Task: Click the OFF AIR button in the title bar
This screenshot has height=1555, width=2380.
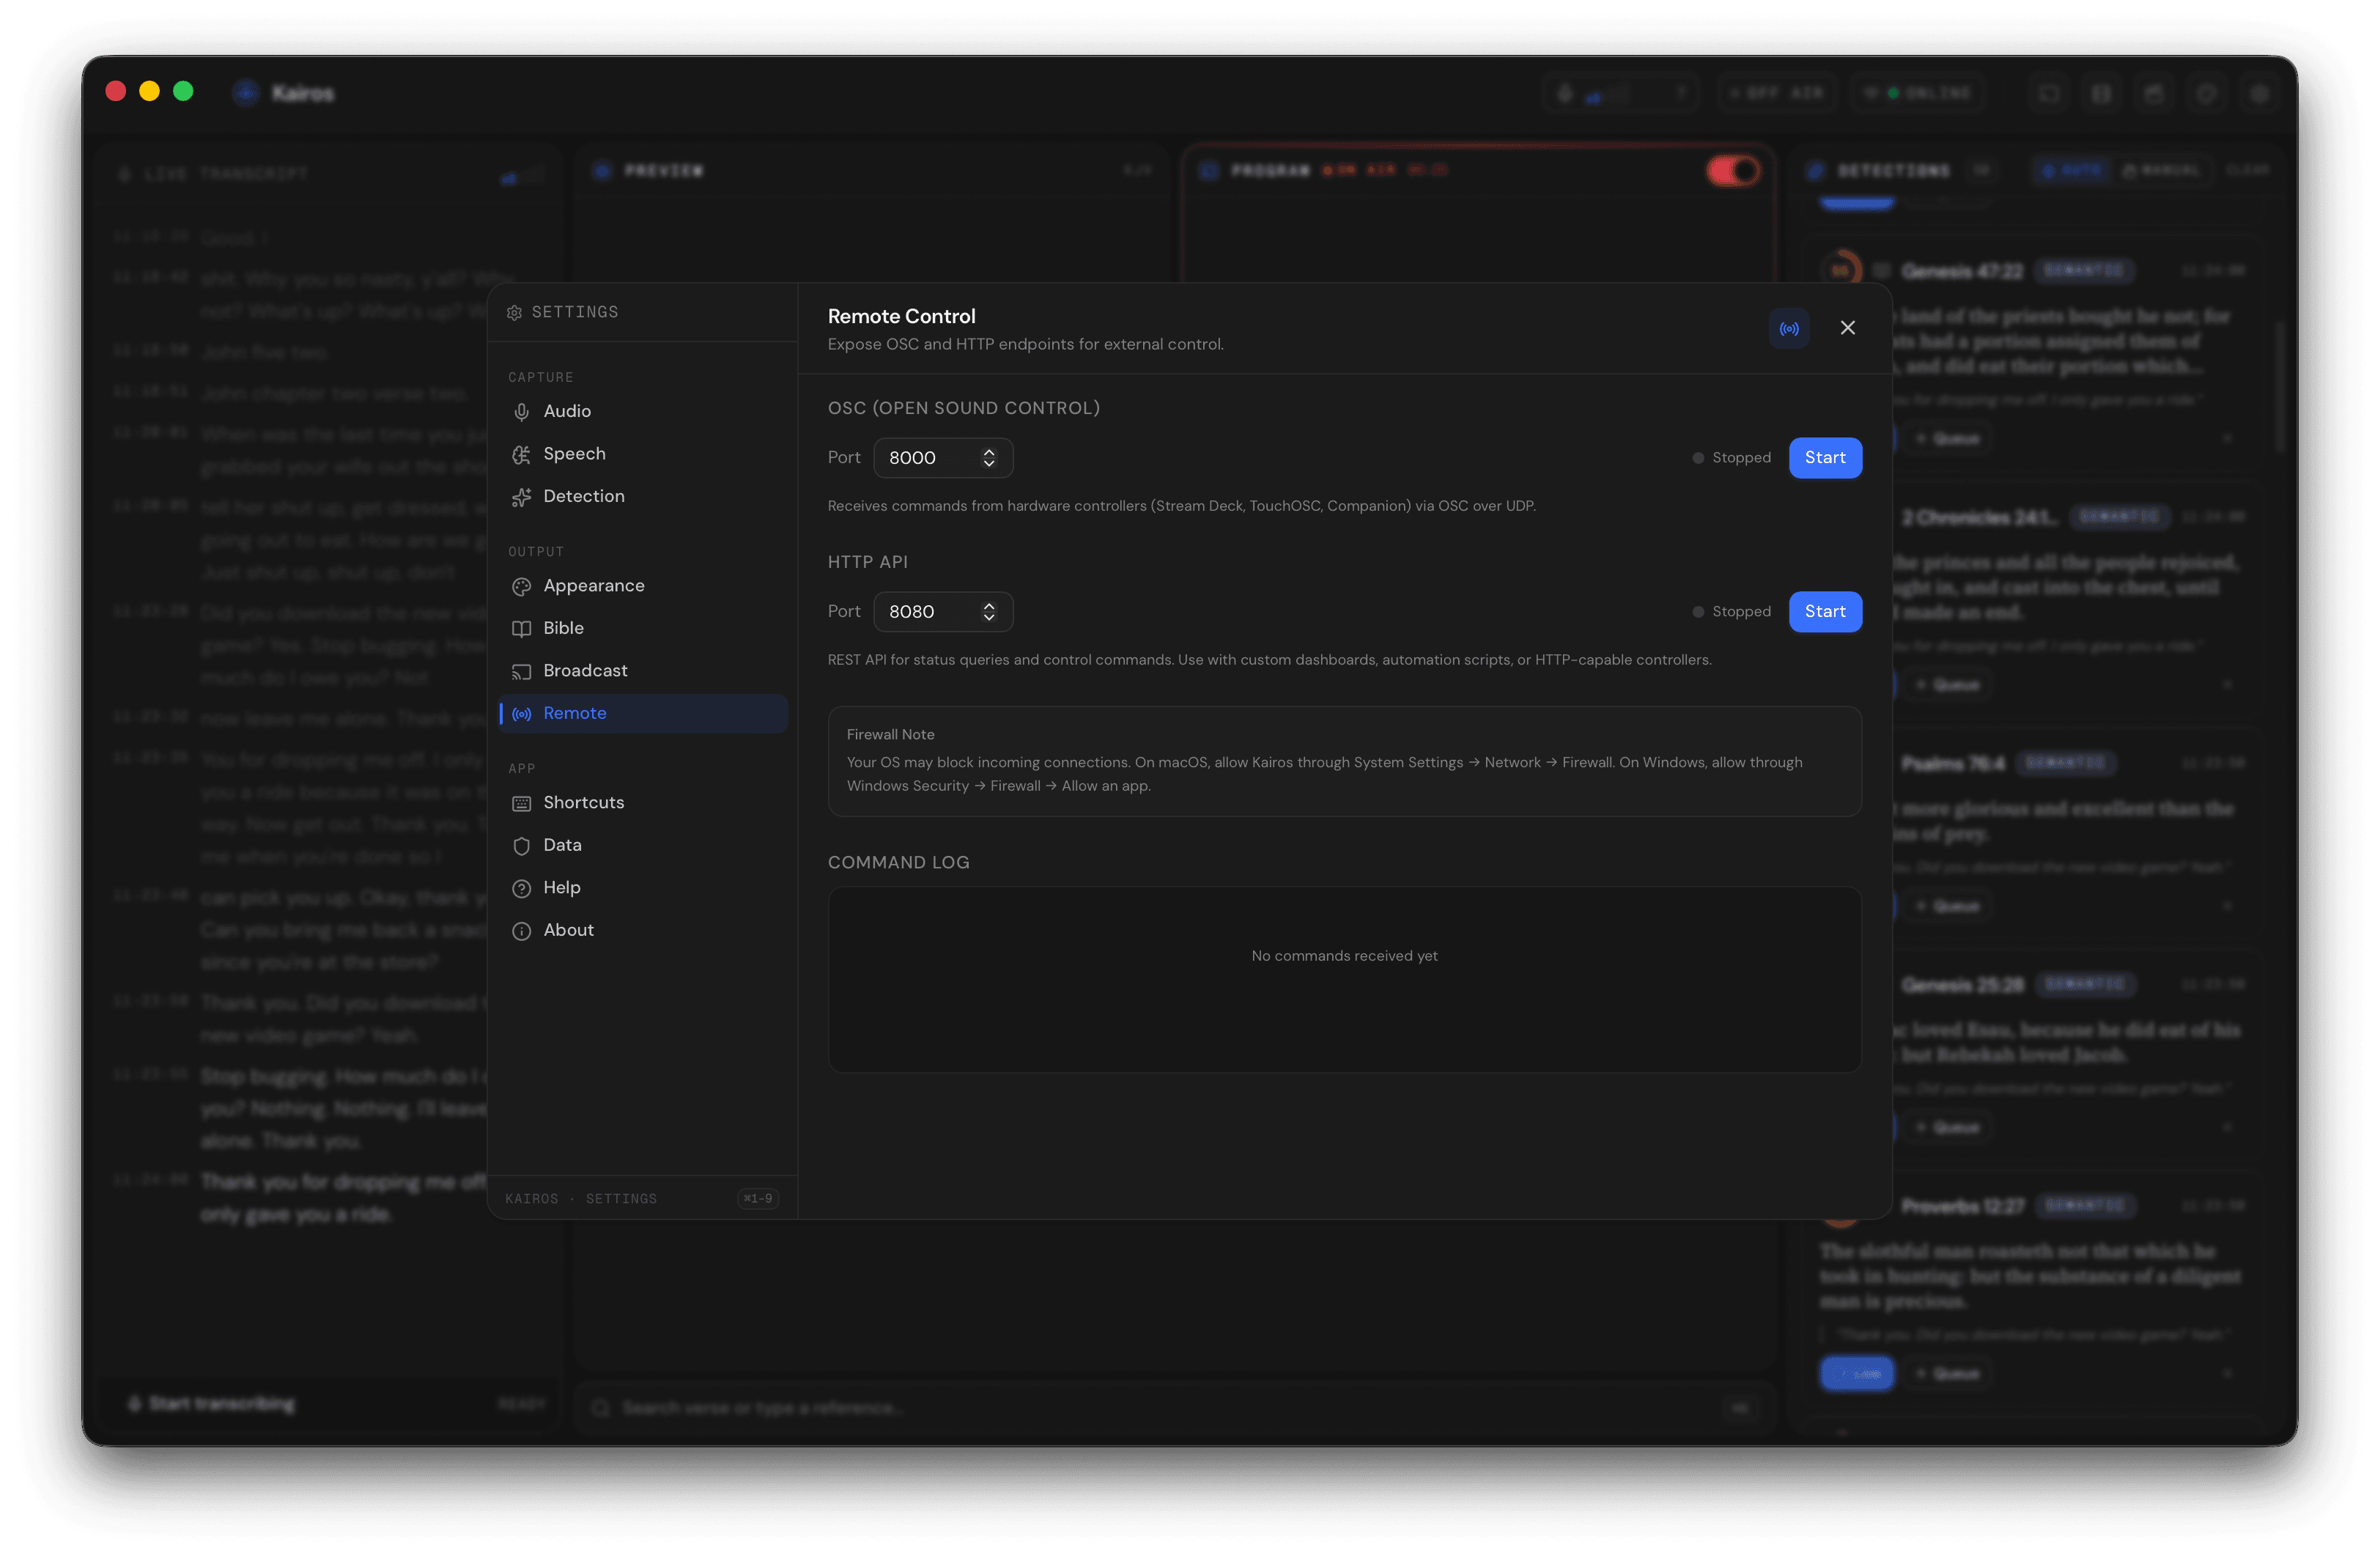Action: [x=1777, y=93]
